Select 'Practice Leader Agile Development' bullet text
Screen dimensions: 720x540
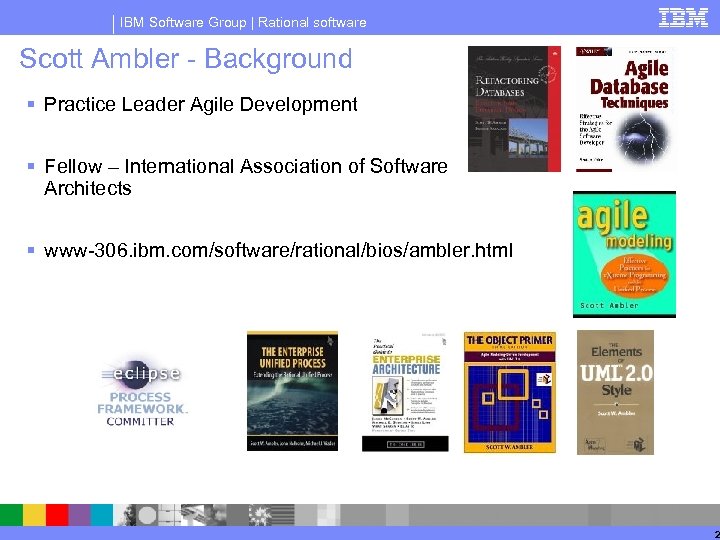point(201,104)
